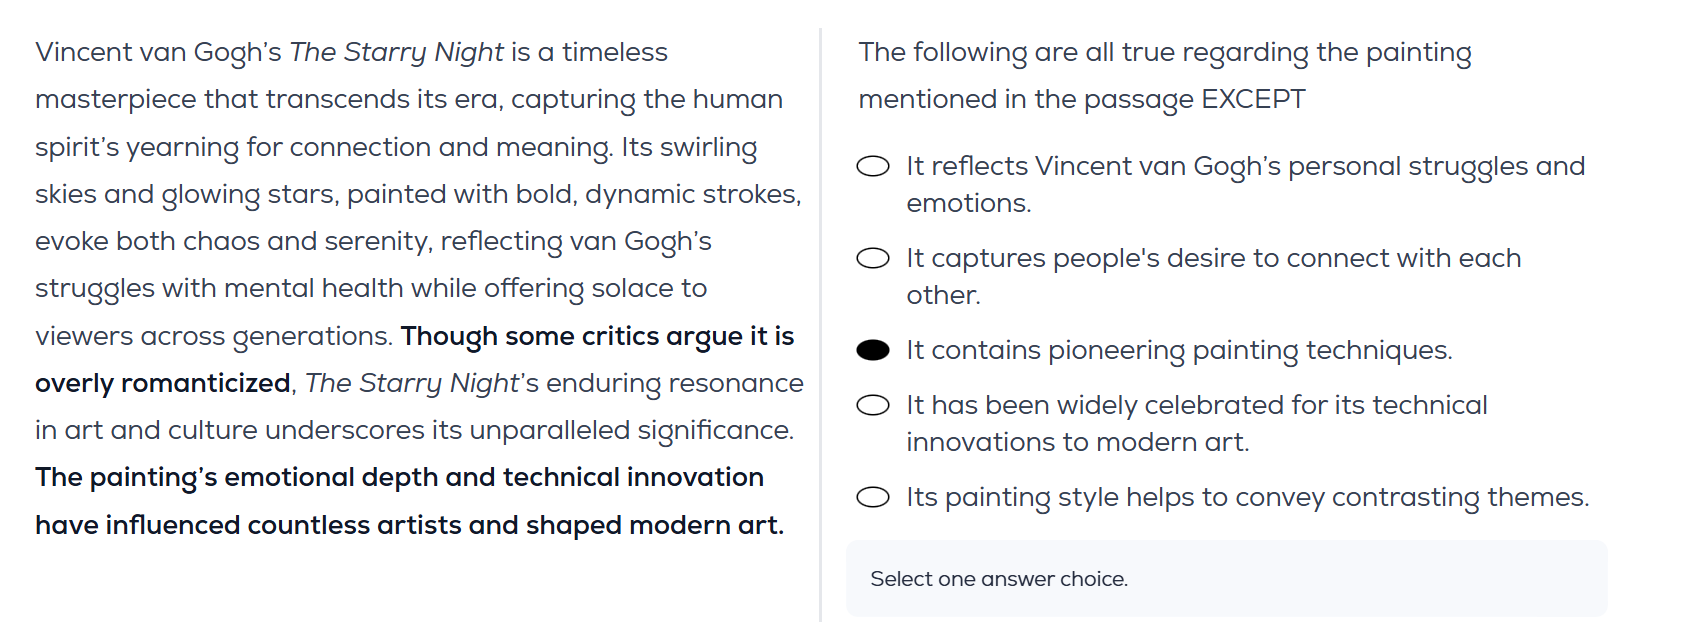Screen dimensions: 1686x622
Task: Click filled radio button for 'pioneering painting techniques'
Action: (x=873, y=350)
